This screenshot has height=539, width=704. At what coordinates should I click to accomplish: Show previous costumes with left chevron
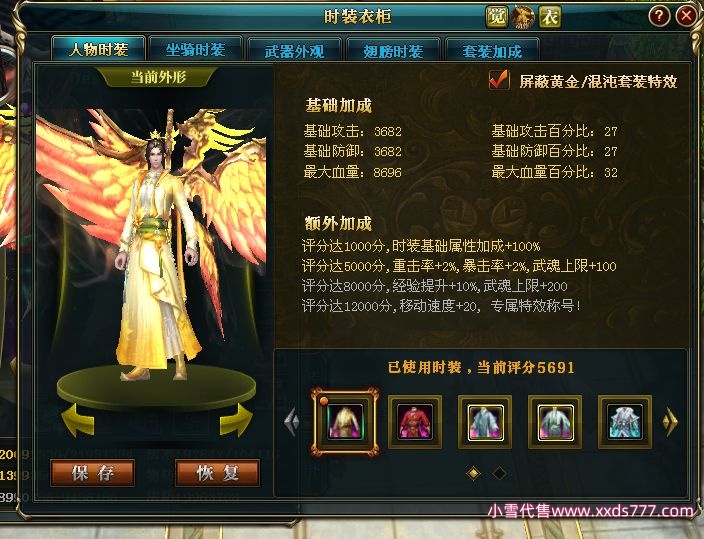tap(292, 422)
